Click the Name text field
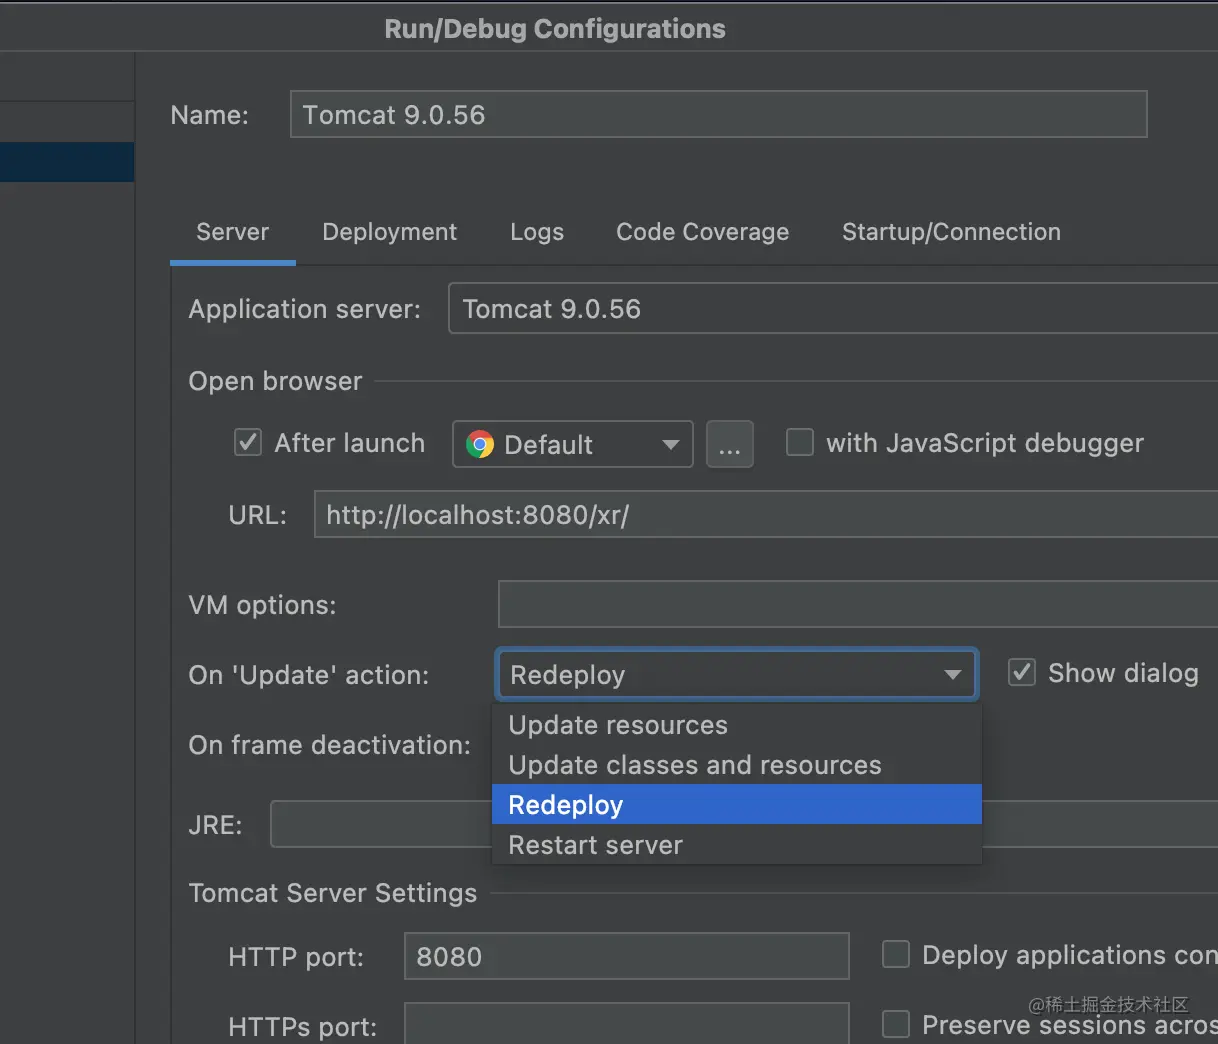This screenshot has height=1044, width=1218. pyautogui.click(x=718, y=115)
